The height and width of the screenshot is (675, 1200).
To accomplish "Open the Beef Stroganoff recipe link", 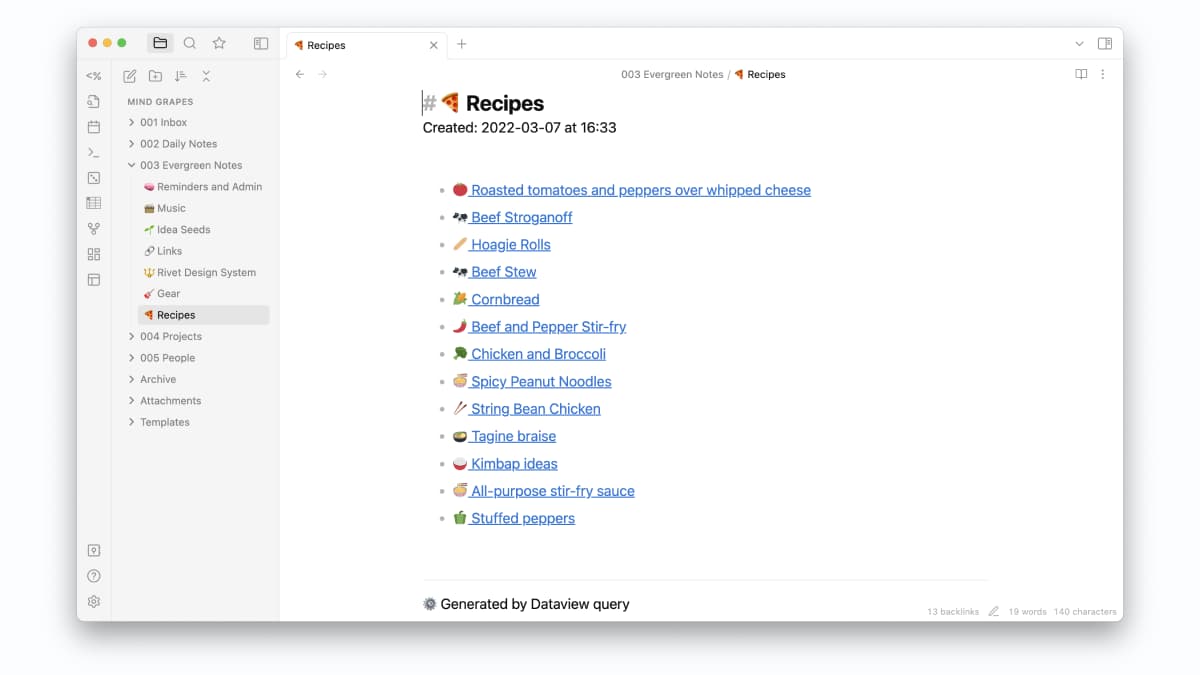I will click(x=522, y=217).
